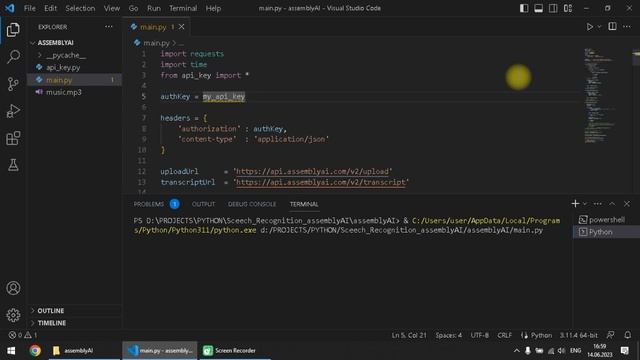640x360 pixels.
Task: Open the upload URL link in code
Action: click(x=312, y=171)
